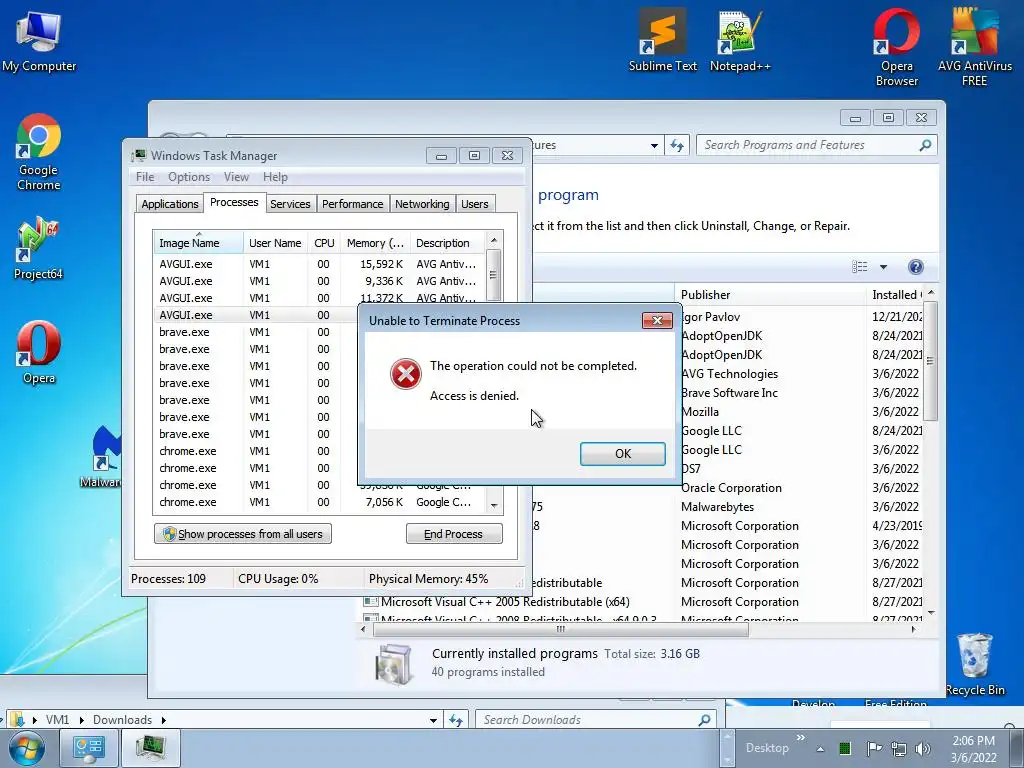Open Project64 desktop shortcut

(38, 248)
